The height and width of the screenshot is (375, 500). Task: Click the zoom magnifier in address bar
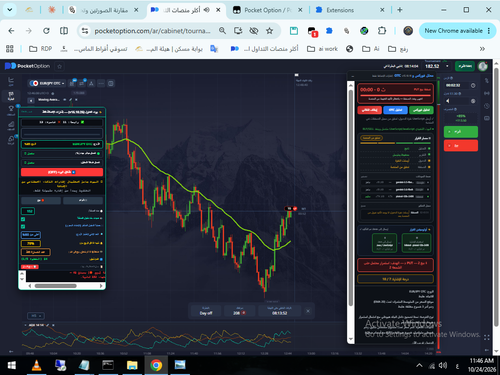(222, 31)
